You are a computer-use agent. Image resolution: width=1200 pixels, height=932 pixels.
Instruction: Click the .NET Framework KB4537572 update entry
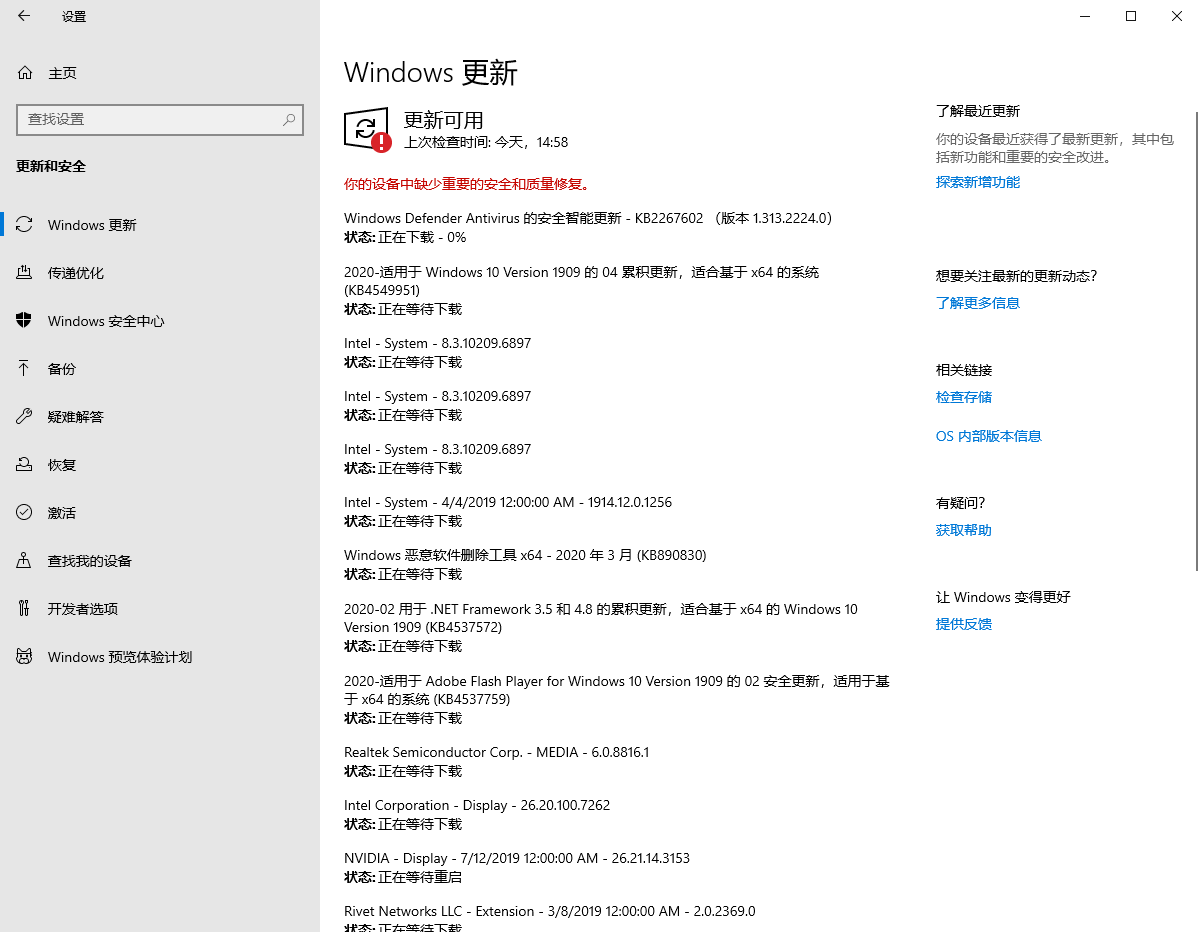pyautogui.click(x=600, y=618)
